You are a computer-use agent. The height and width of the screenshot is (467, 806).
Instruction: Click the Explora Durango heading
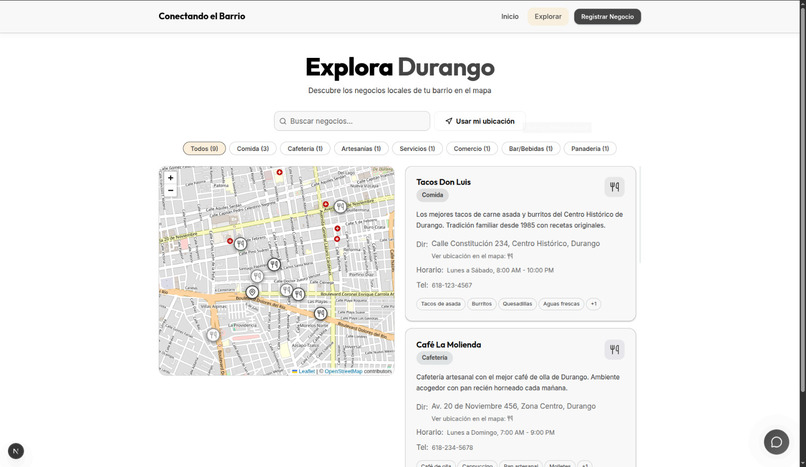pos(400,67)
